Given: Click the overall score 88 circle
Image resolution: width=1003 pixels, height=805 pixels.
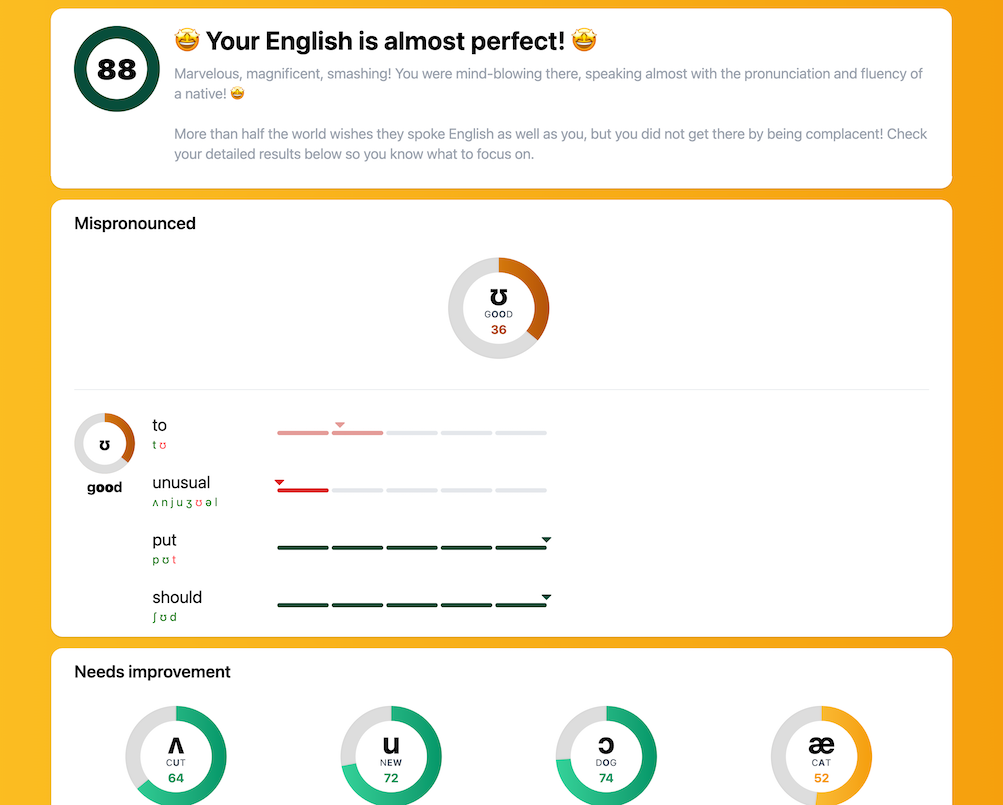Looking at the screenshot, I should [117, 69].
